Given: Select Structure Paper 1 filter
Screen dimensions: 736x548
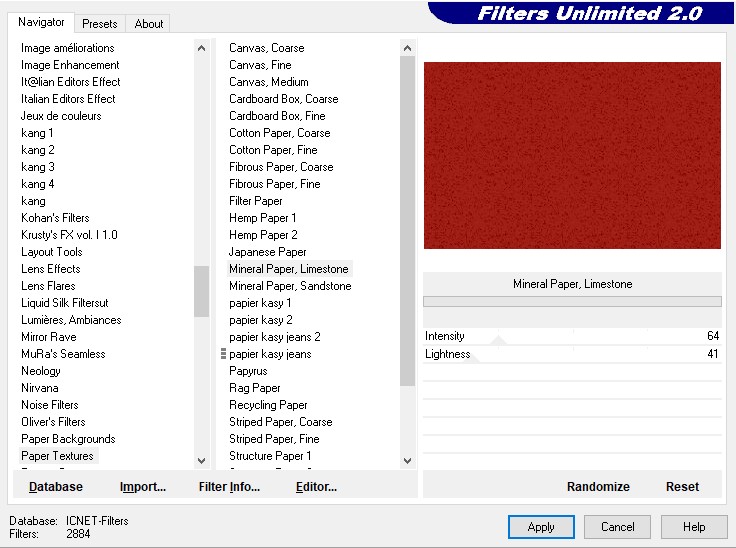Looking at the screenshot, I should pyautogui.click(x=270, y=455).
